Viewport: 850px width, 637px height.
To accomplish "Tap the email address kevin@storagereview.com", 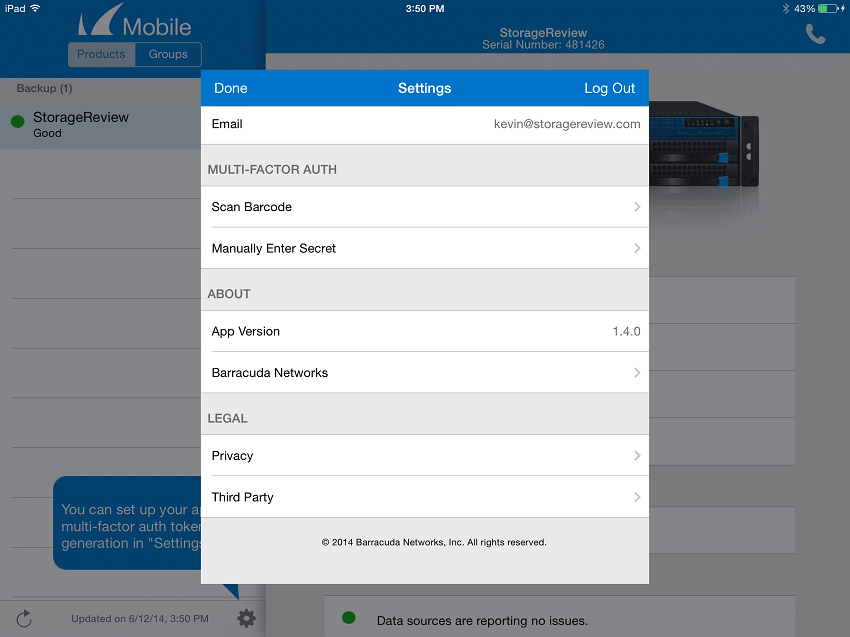I will pyautogui.click(x=567, y=124).
